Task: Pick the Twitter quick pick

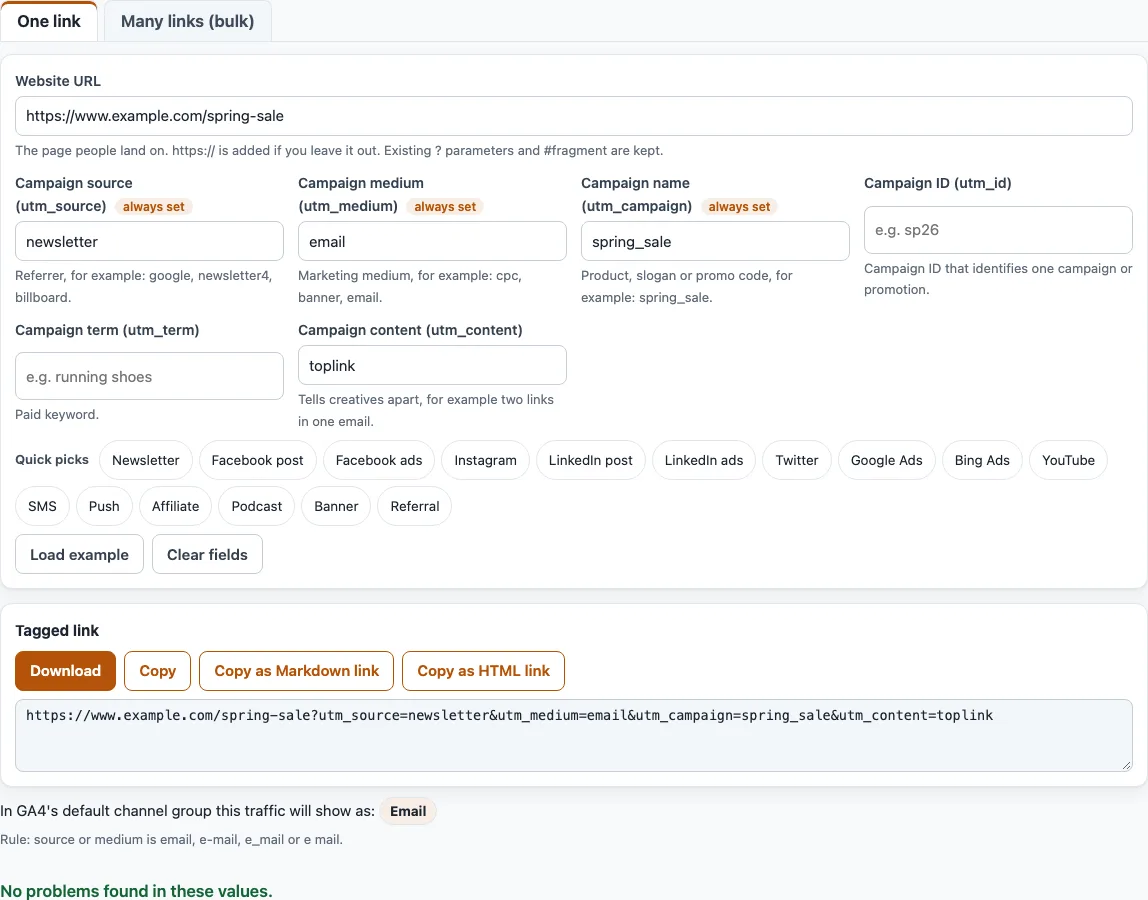Action: point(797,460)
